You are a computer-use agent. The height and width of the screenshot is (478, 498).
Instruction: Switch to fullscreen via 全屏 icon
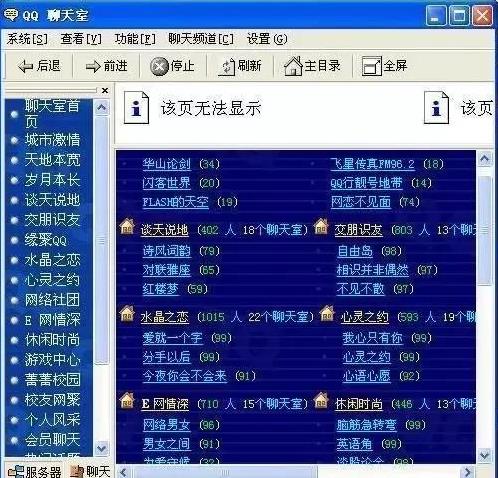click(372, 66)
